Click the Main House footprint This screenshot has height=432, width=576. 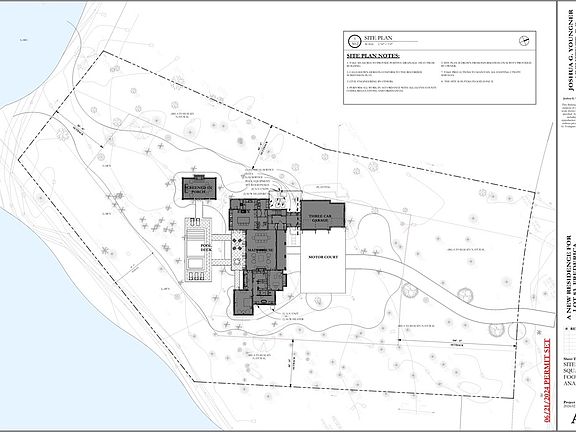pyautogui.click(x=260, y=250)
